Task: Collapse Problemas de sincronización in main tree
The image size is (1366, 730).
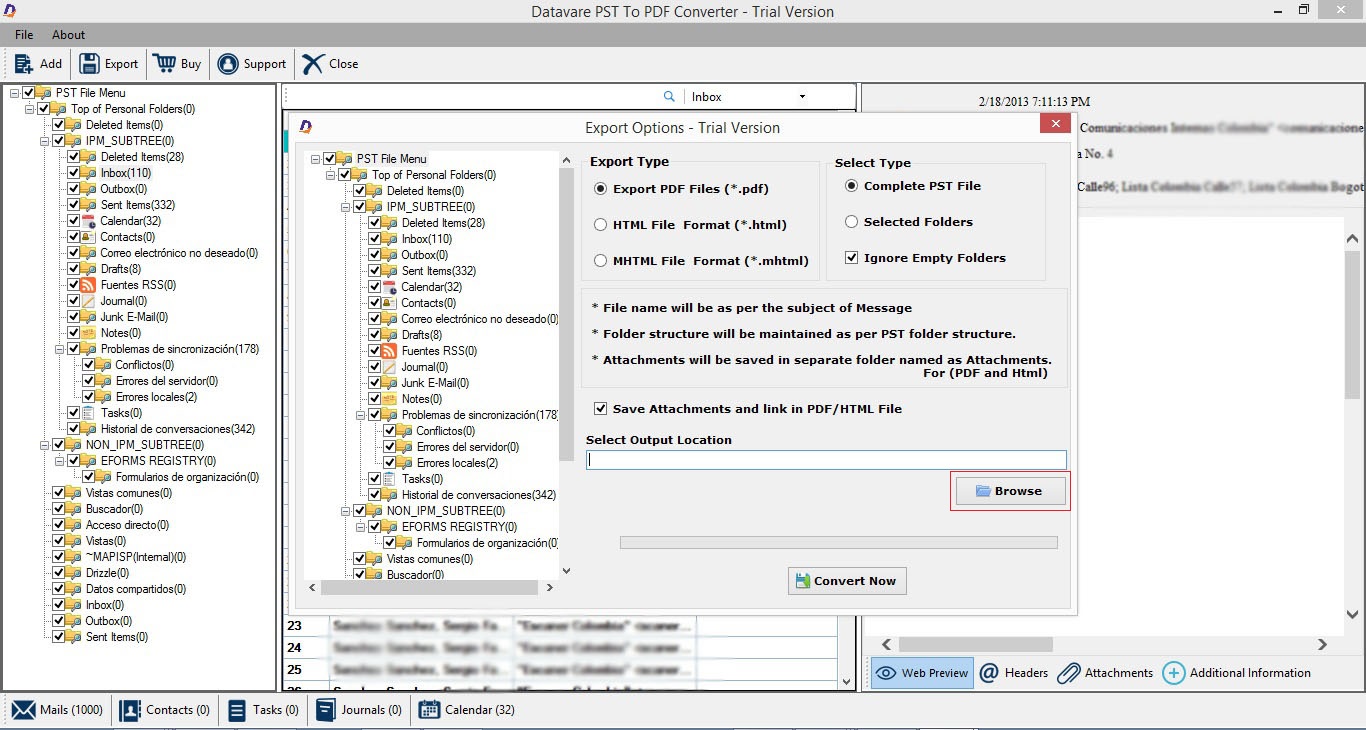Action: click(x=59, y=349)
